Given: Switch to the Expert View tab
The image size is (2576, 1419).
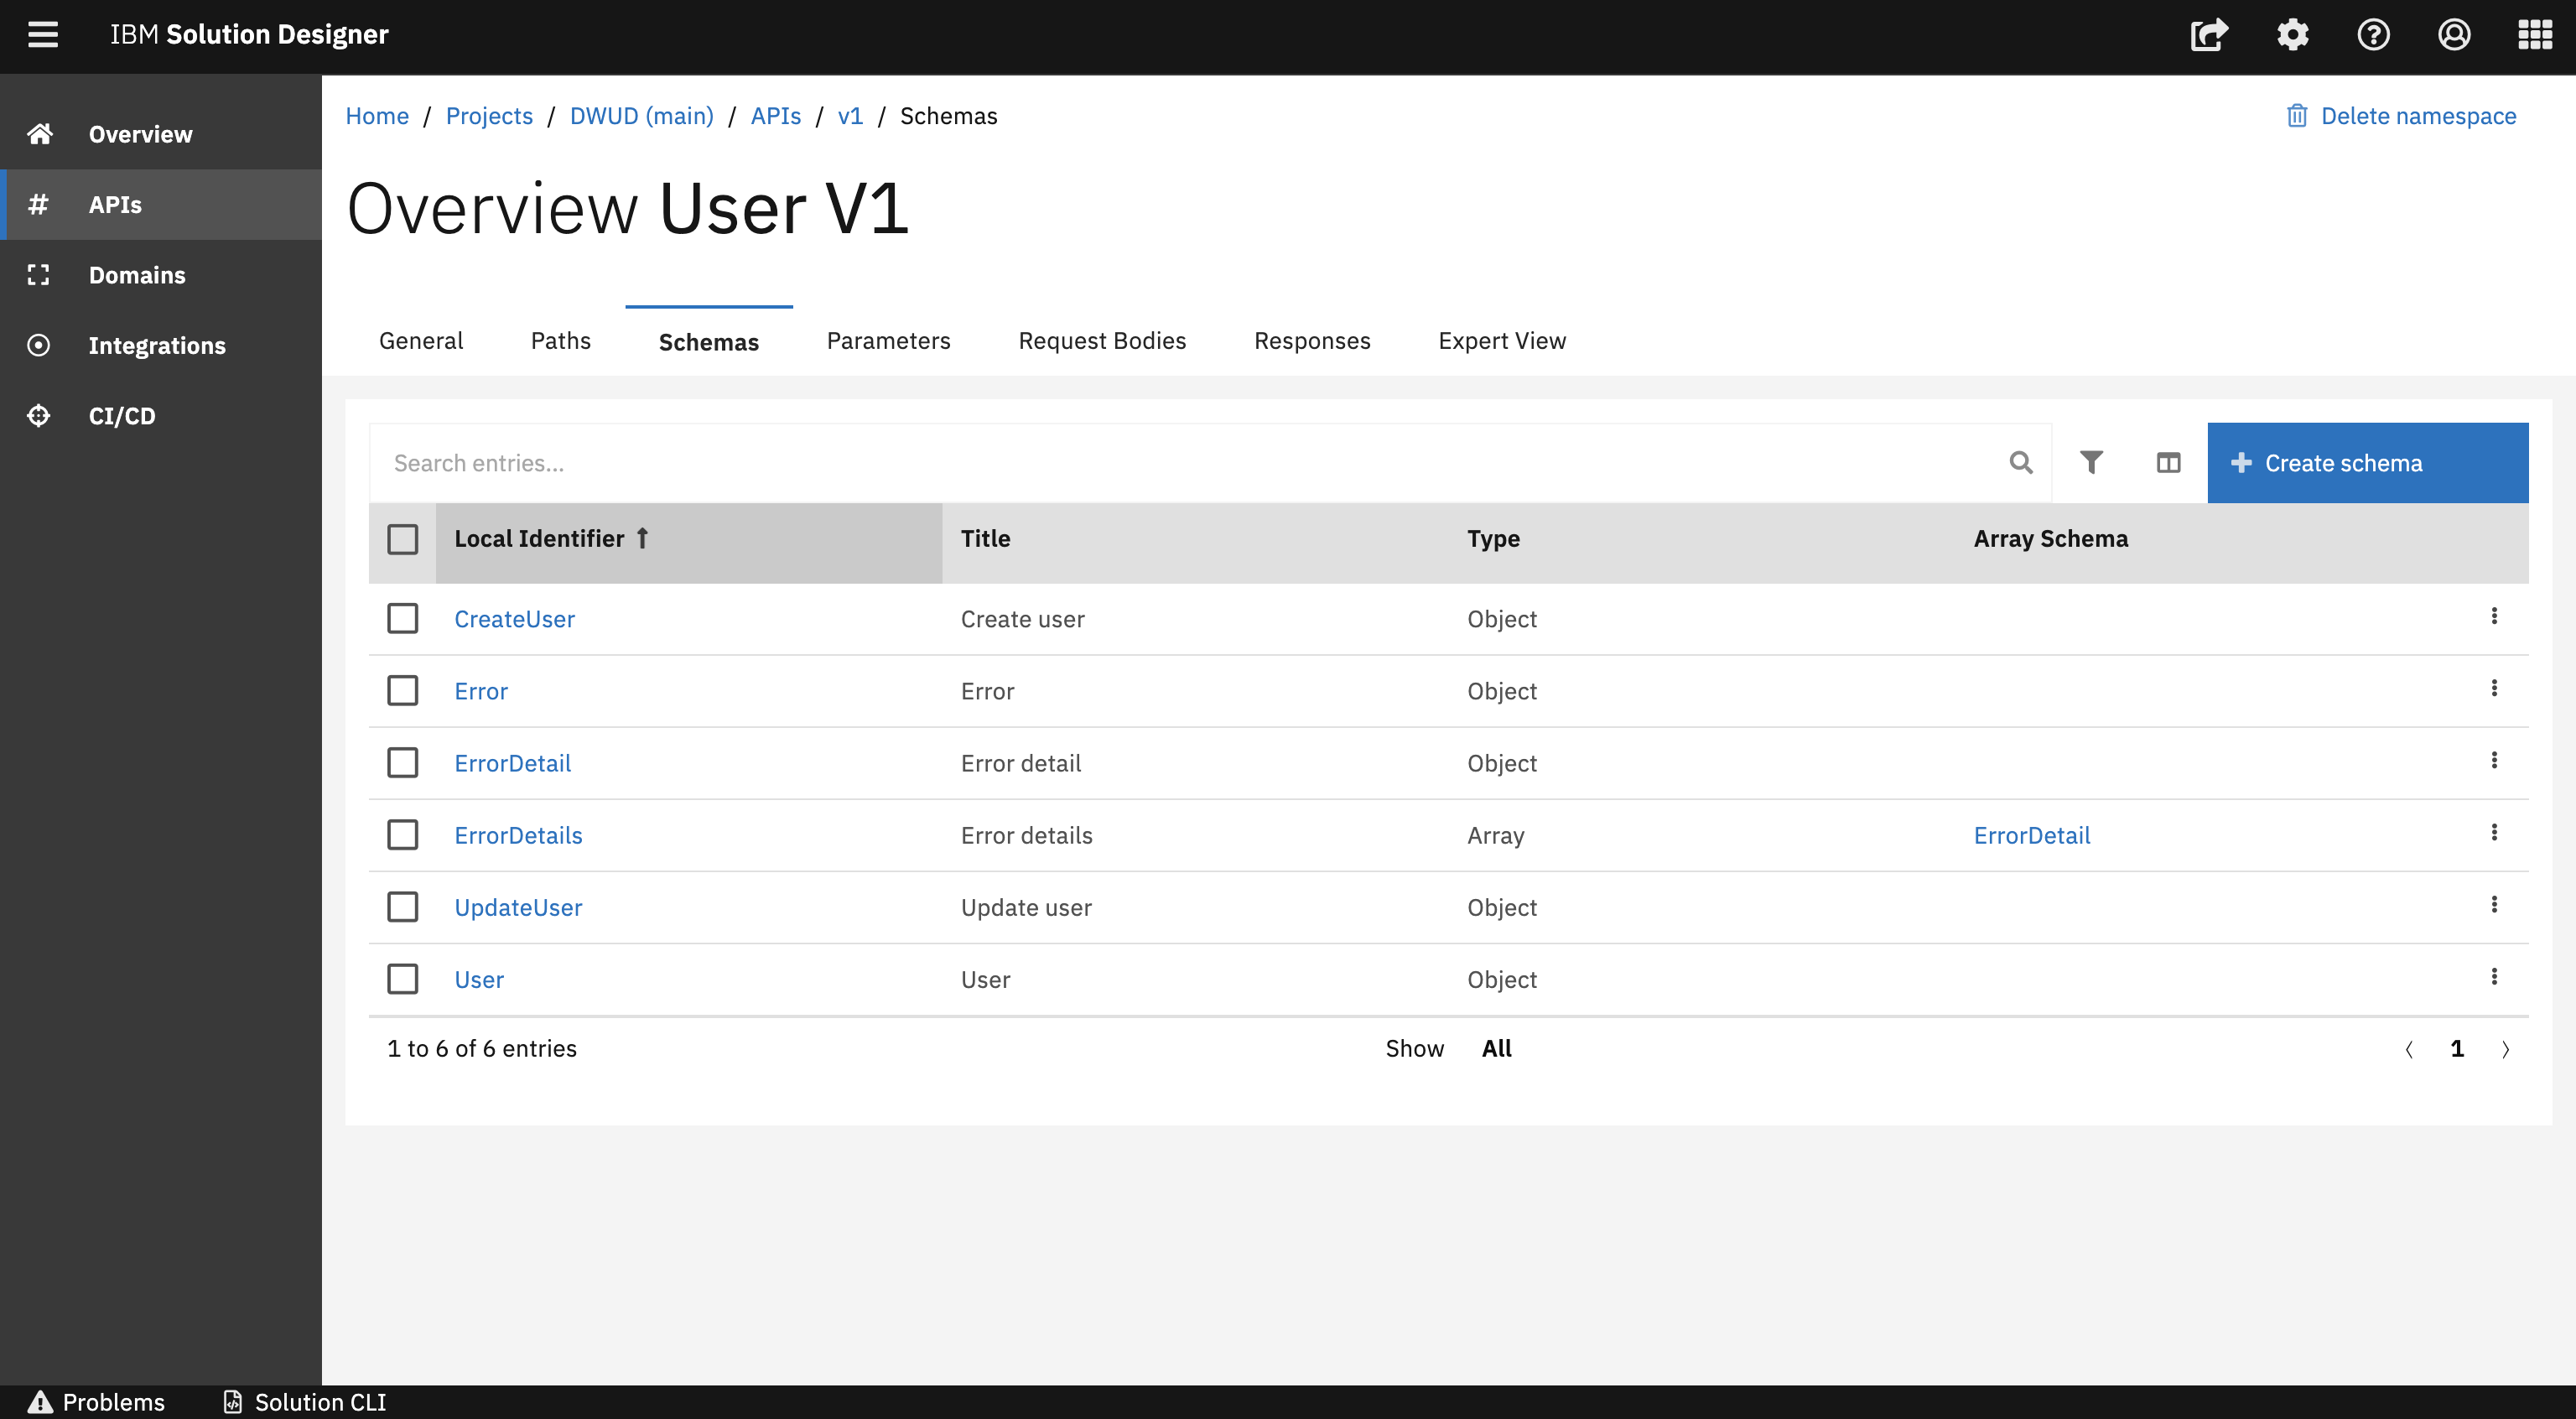Looking at the screenshot, I should pyautogui.click(x=1501, y=341).
